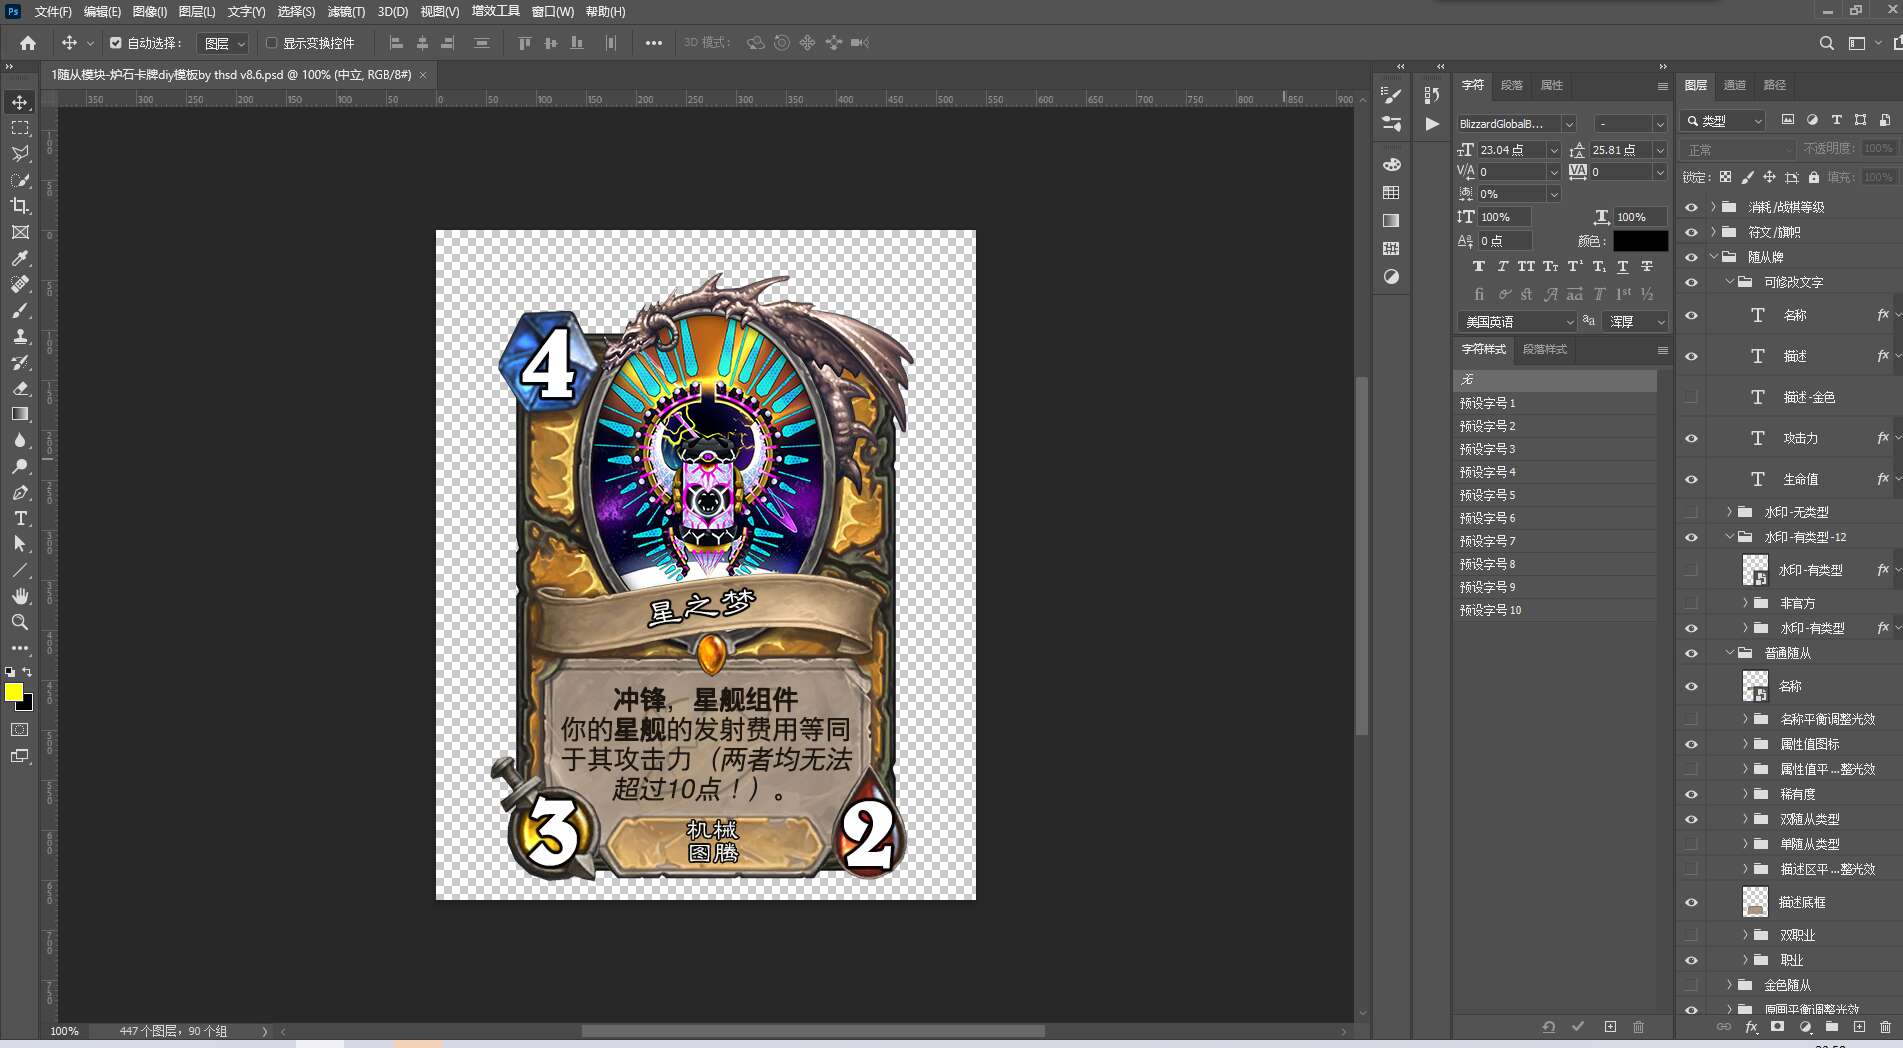The image size is (1903, 1048).
Task: Click the 水印-有类型 layer thumbnail
Action: tap(1755, 570)
